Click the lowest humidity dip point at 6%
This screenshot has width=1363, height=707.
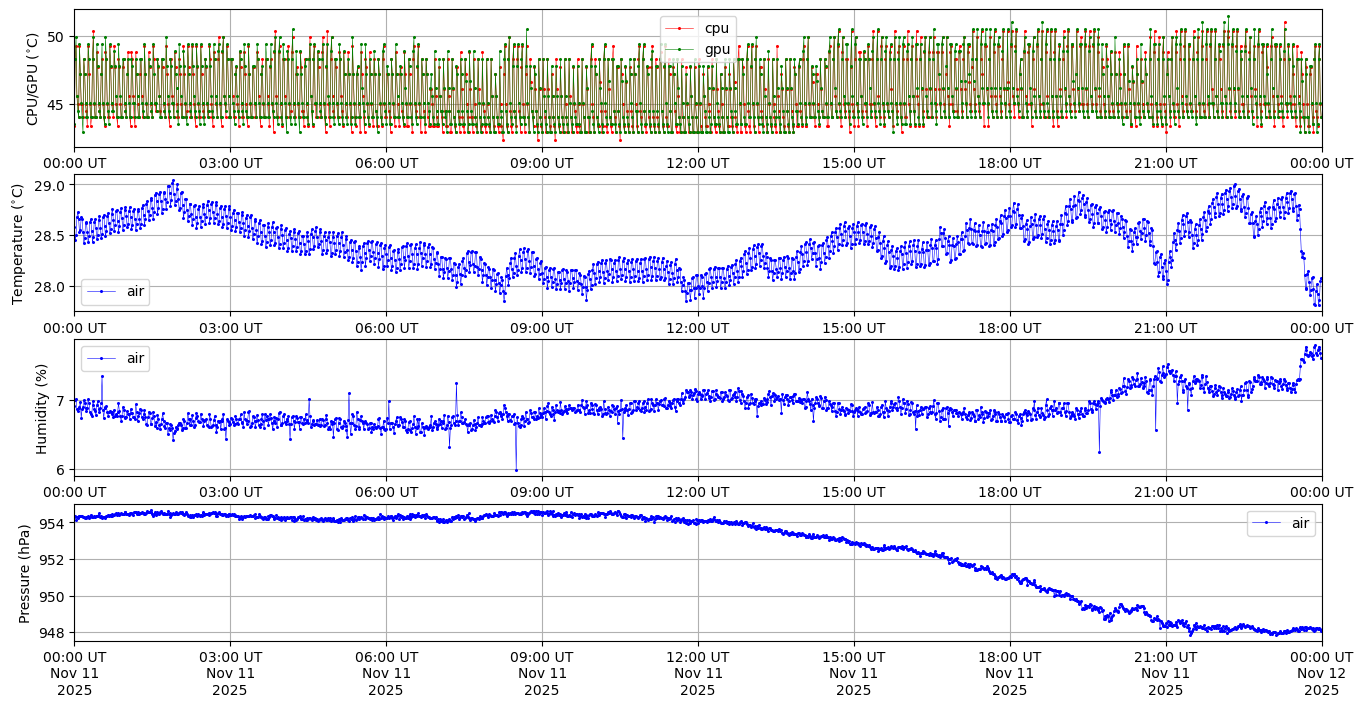tap(516, 470)
